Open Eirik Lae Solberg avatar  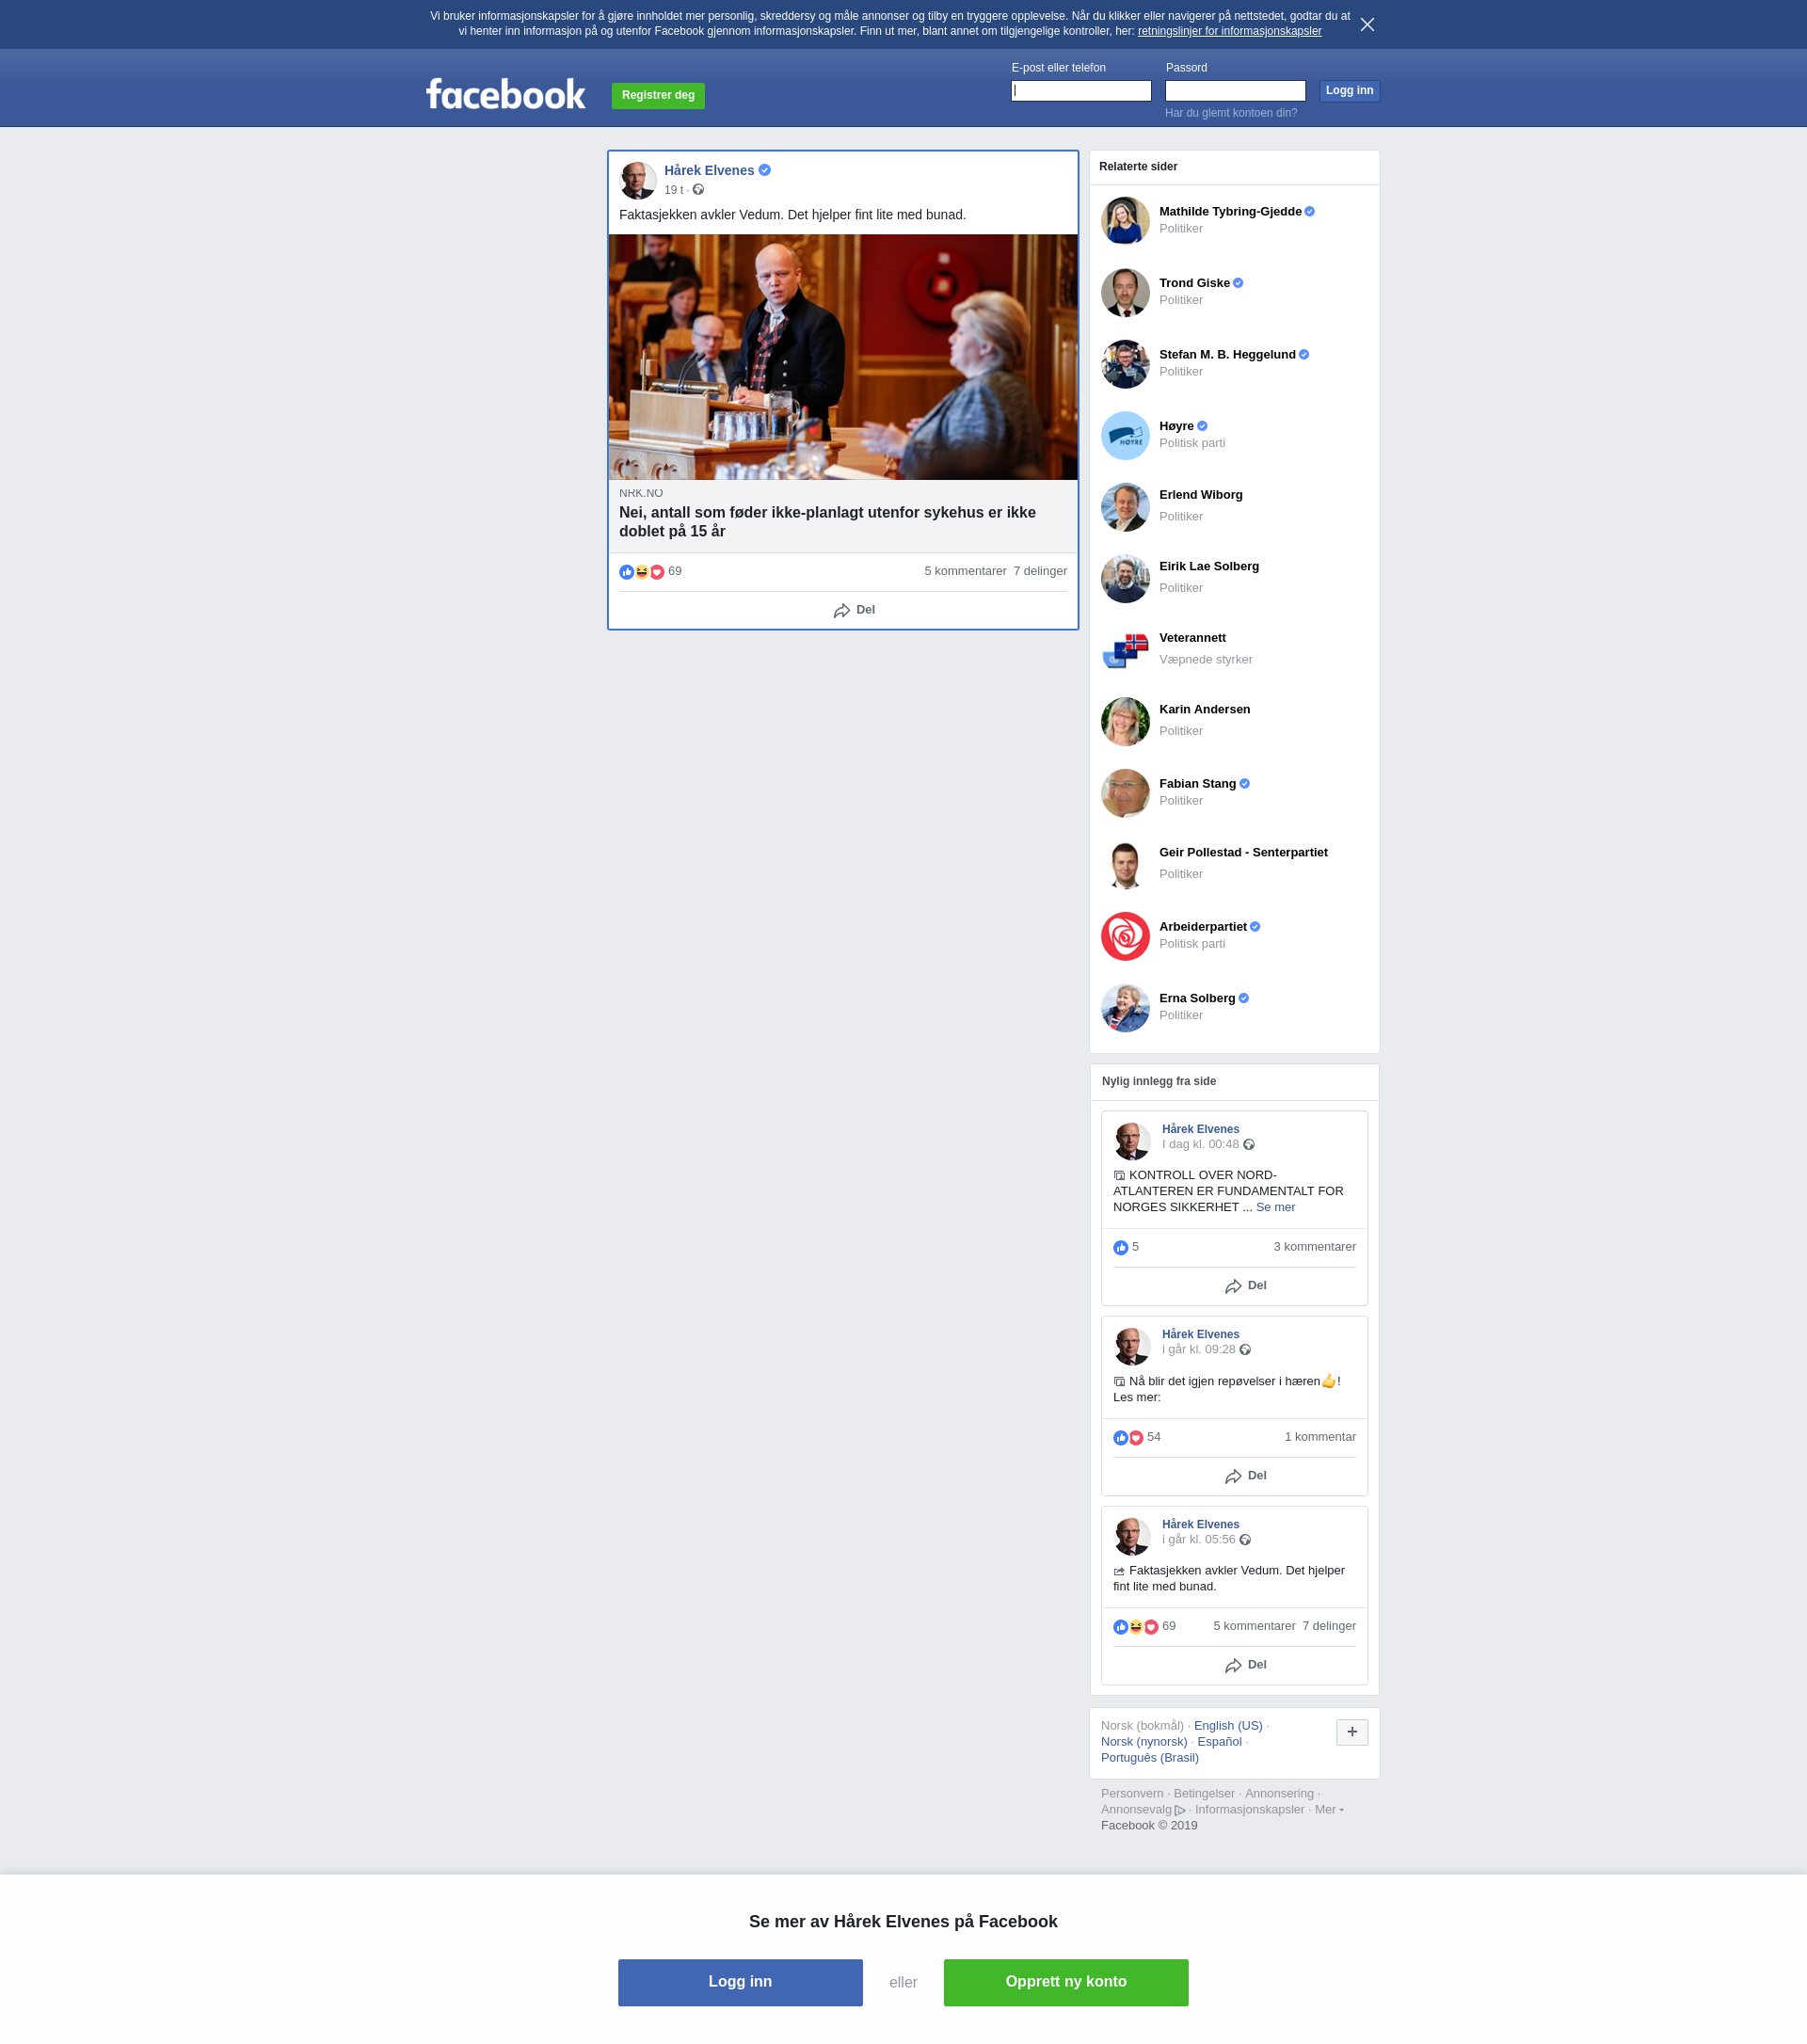click(1125, 579)
